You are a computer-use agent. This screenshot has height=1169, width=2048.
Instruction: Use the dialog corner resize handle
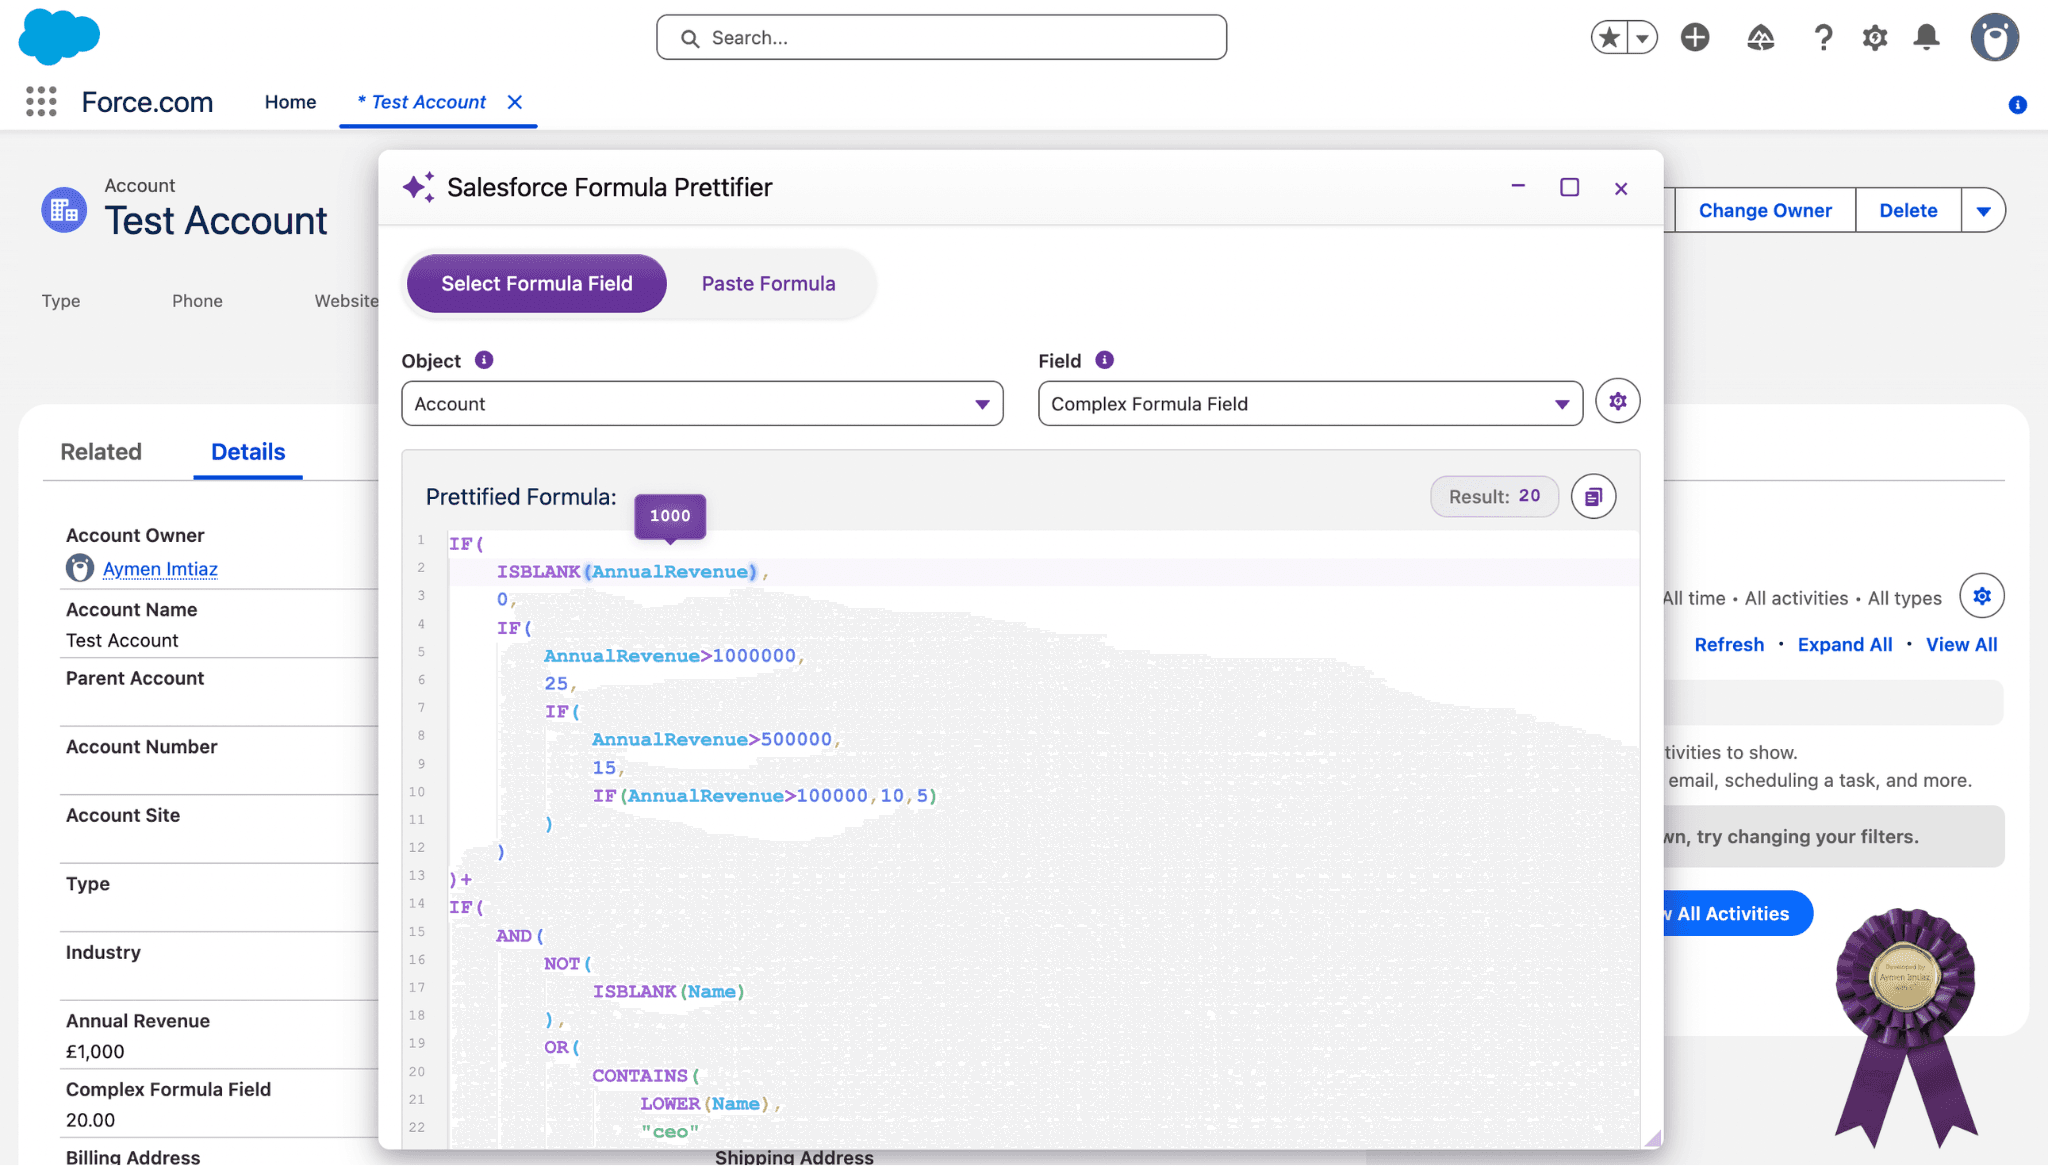[1653, 1138]
